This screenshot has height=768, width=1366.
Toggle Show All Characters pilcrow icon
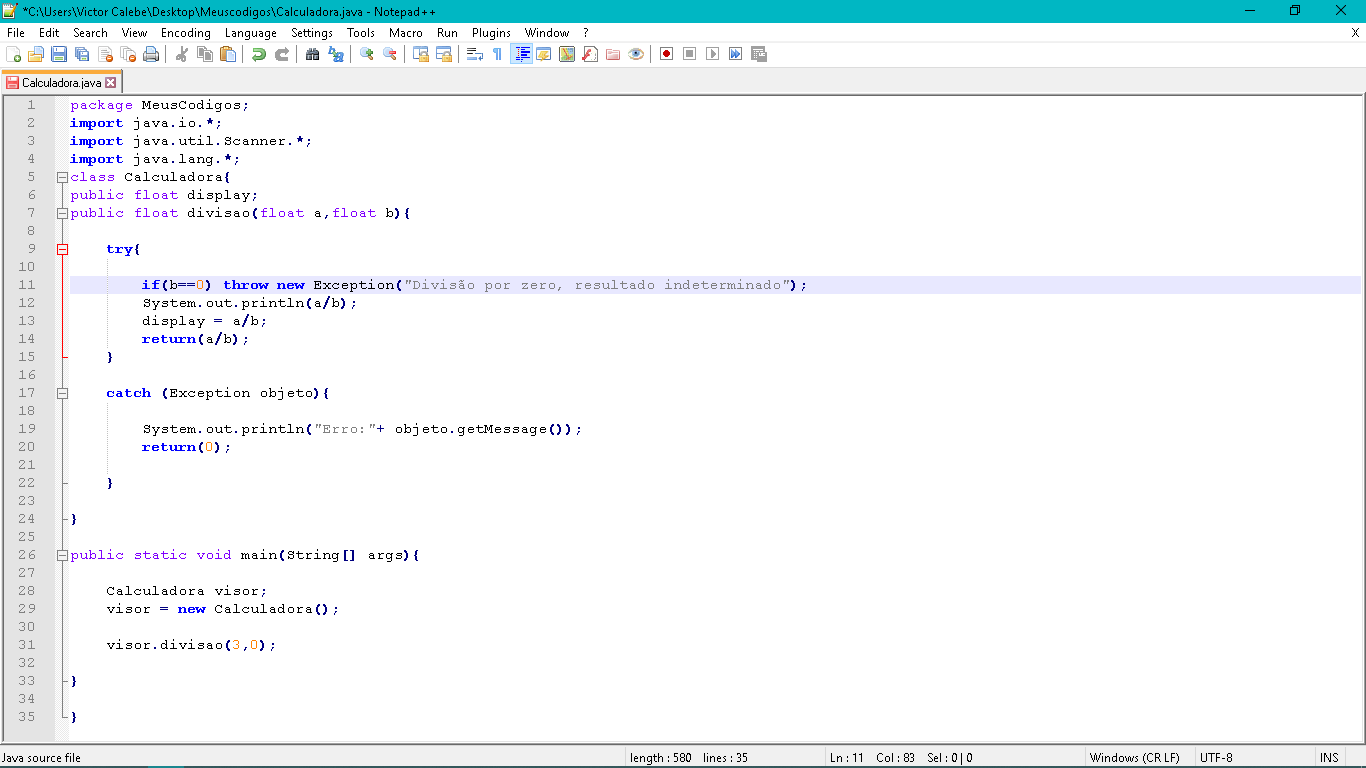[497, 54]
